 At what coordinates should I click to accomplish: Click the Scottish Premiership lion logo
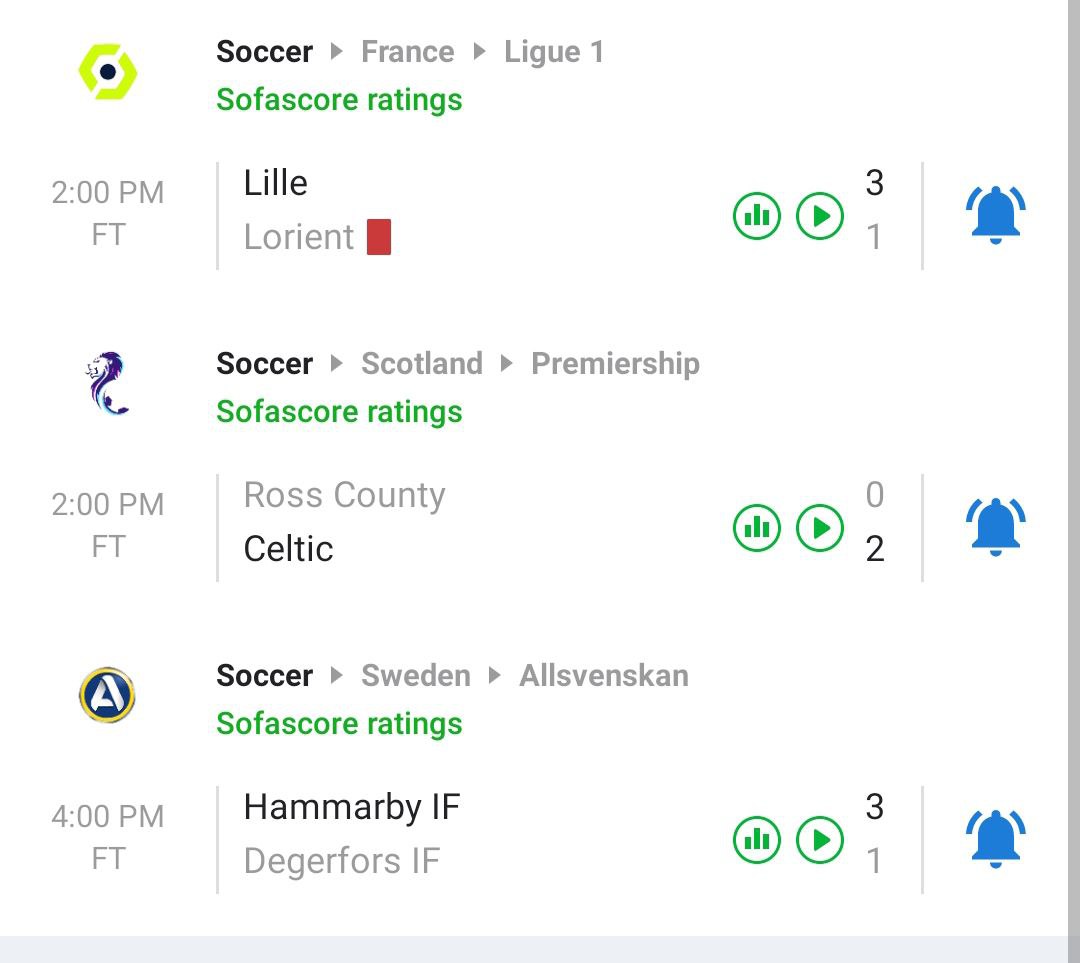(x=108, y=383)
